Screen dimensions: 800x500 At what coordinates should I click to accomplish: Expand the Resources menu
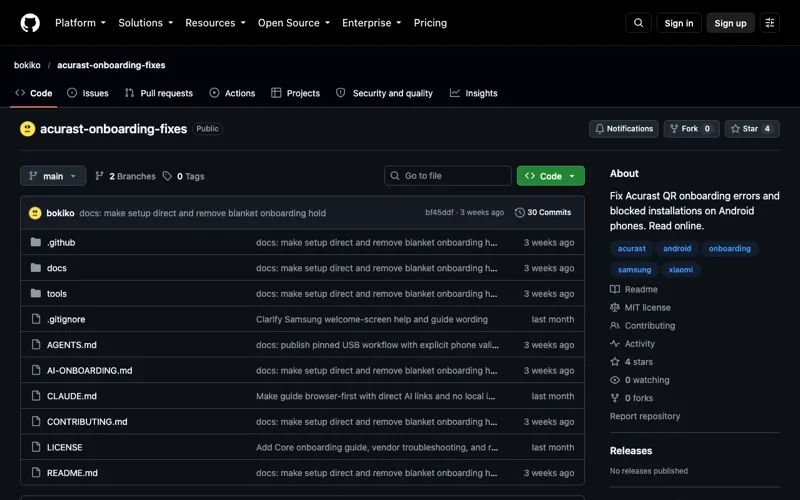(215, 23)
